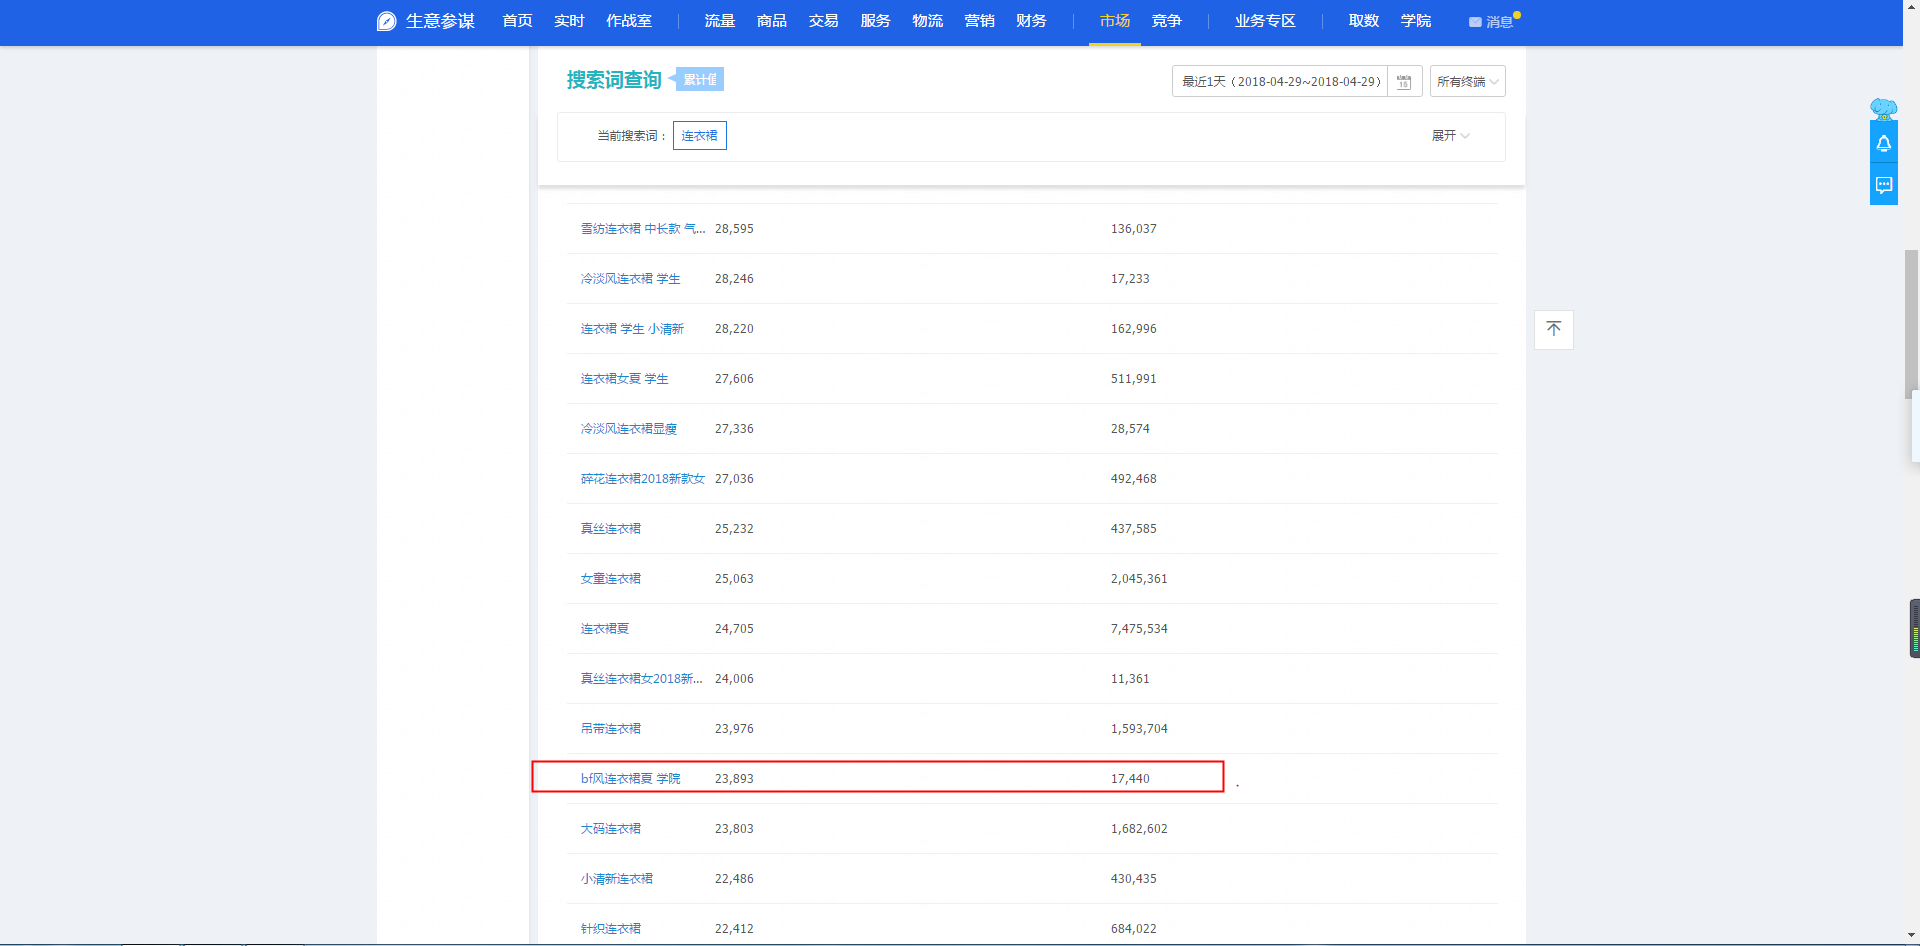Open keyword 吊带连衣裙 link
Image resolution: width=1920 pixels, height=946 pixels.
[610, 729]
